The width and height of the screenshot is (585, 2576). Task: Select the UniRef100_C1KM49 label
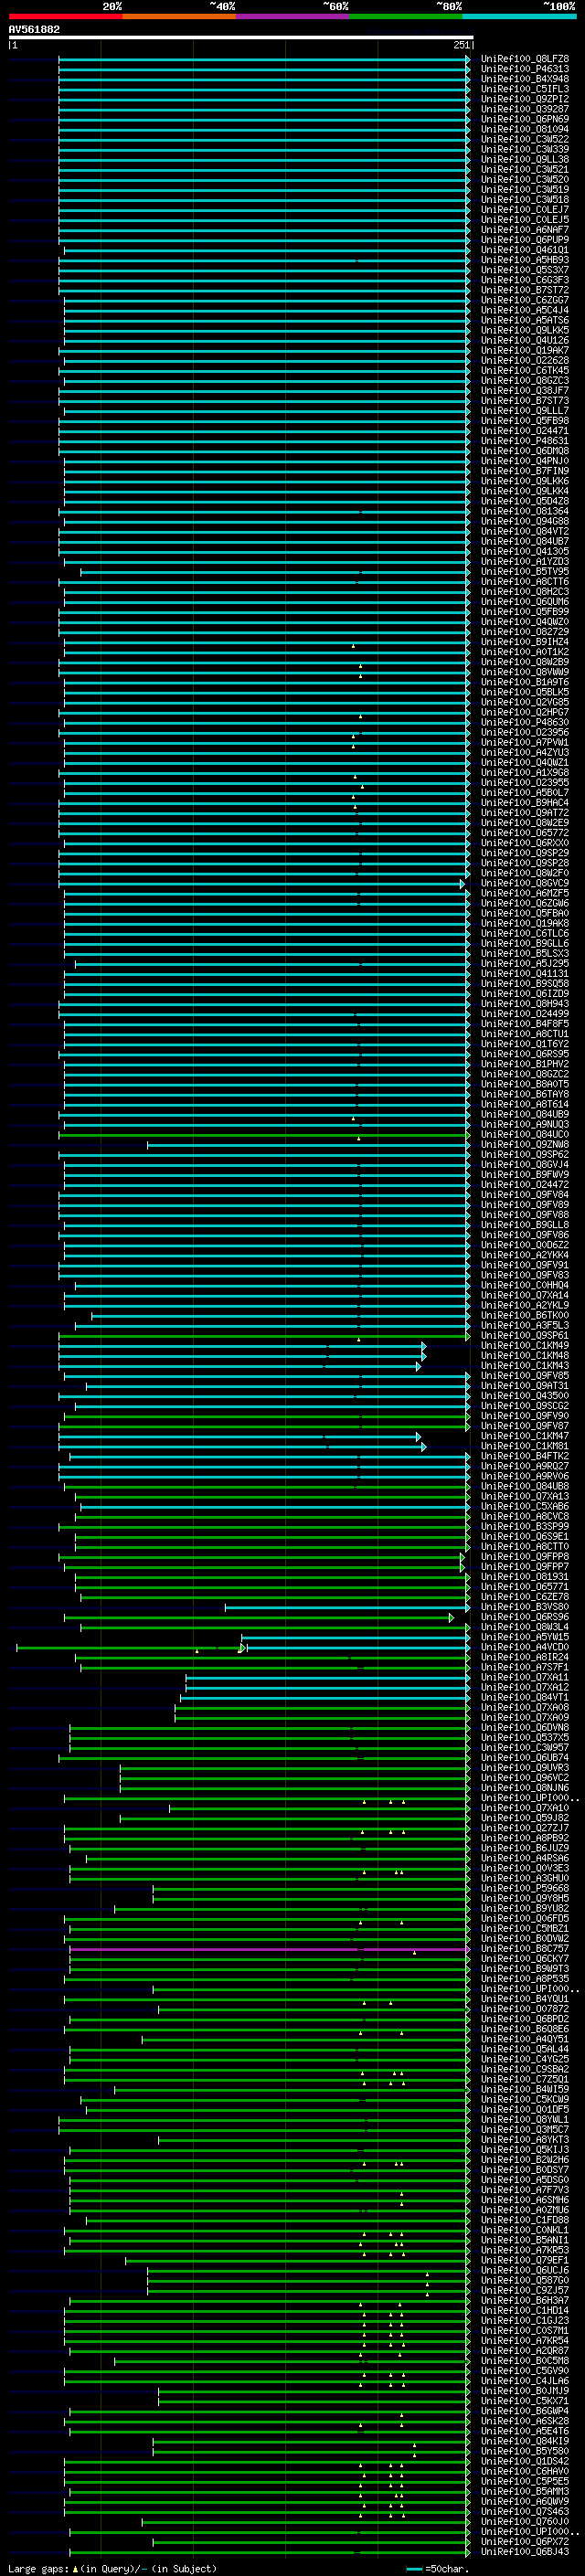[525, 1345]
